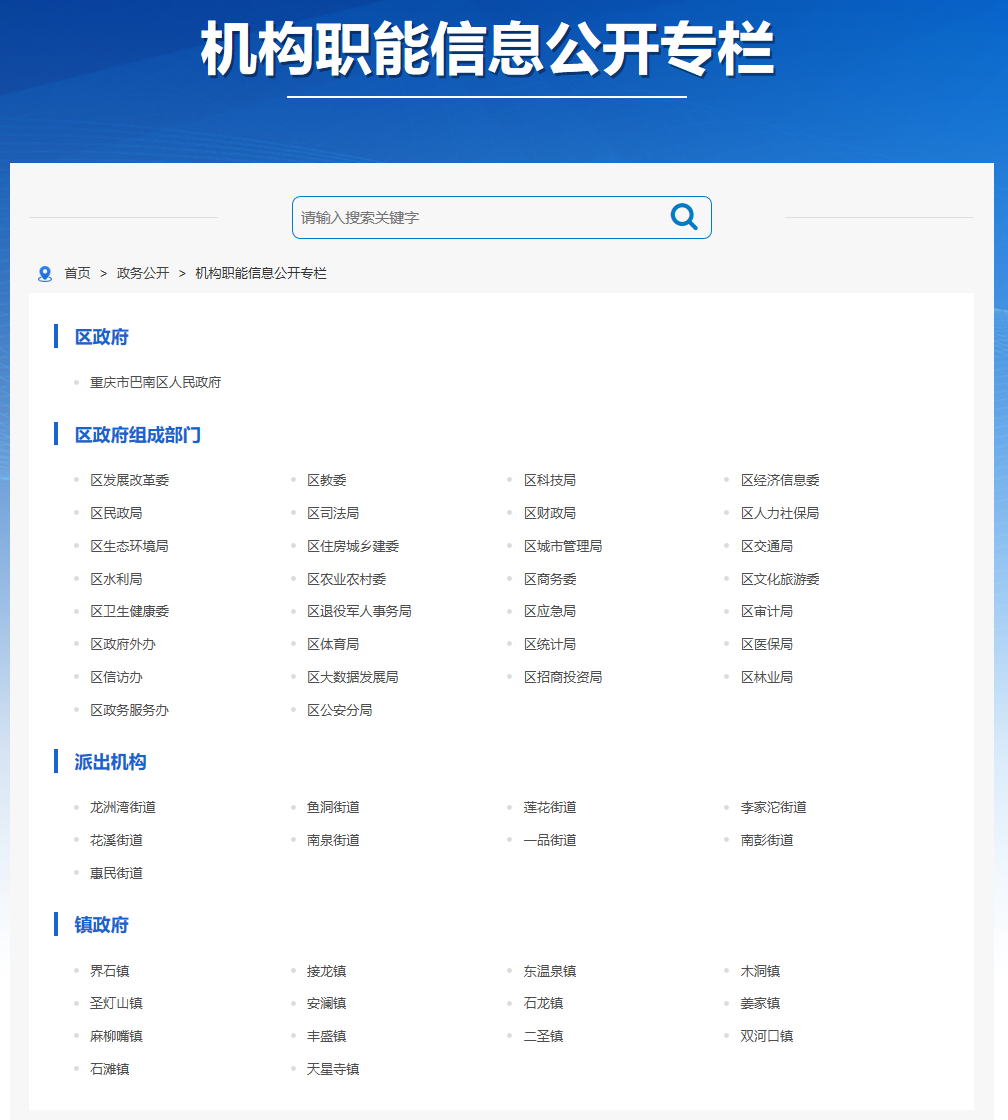Open 区司法局 link
This screenshot has height=1120, width=1008.
(333, 513)
